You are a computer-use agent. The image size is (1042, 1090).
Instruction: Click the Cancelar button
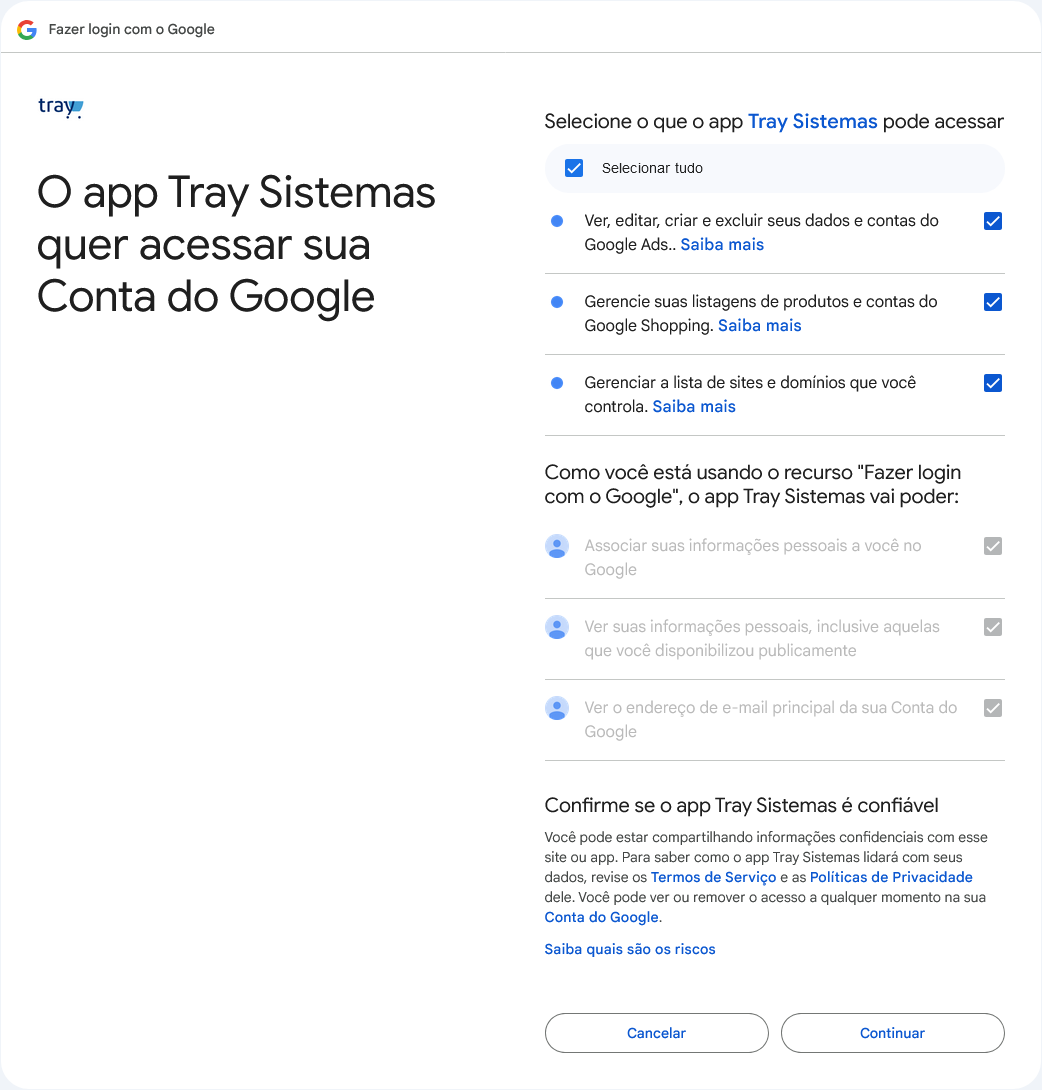coord(656,1033)
